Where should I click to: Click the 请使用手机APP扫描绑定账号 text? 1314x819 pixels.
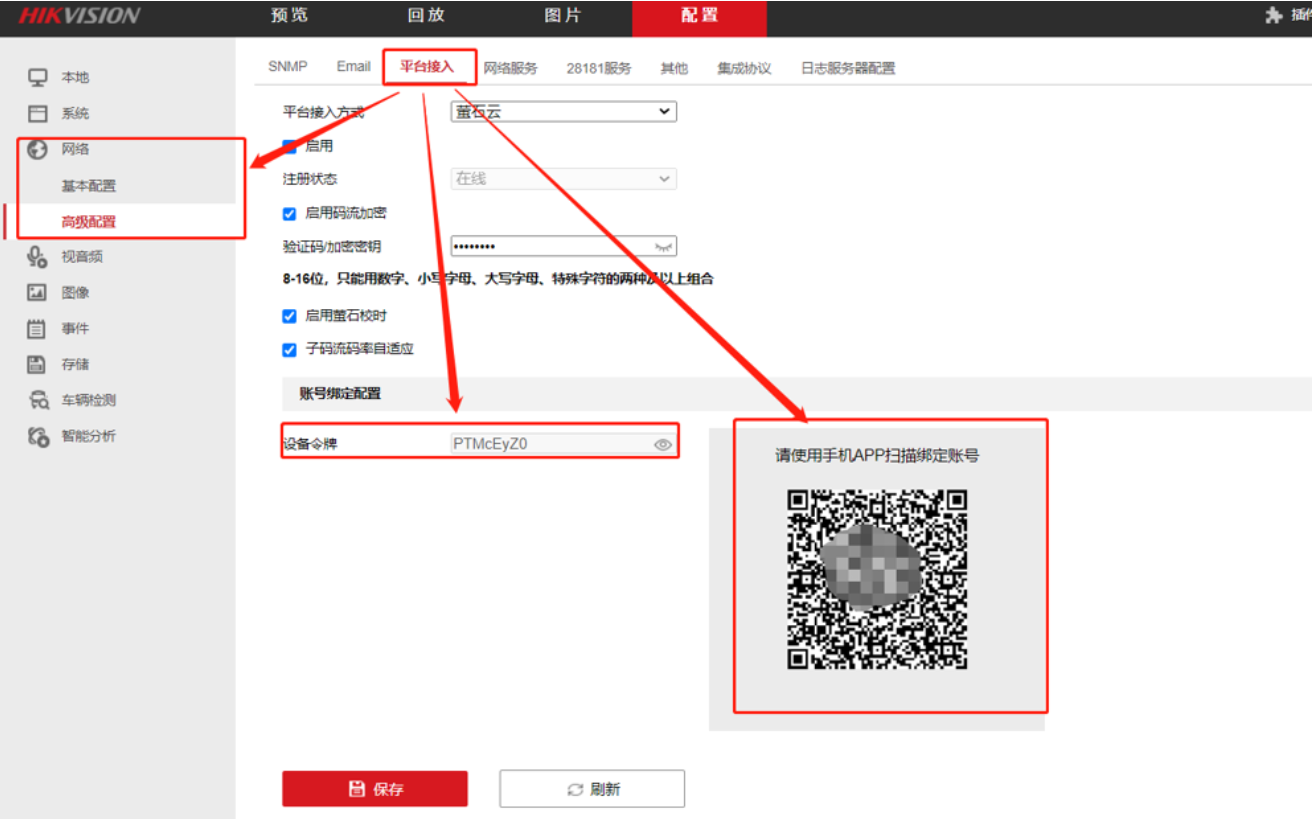pos(877,456)
